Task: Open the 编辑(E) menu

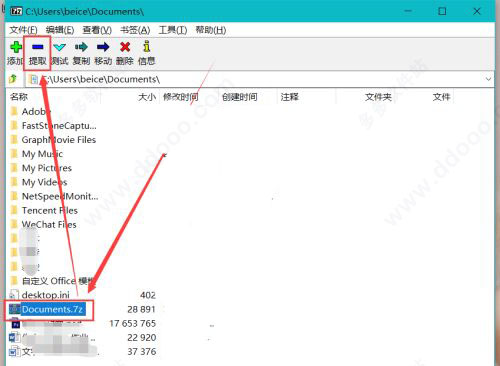Action: click(60, 30)
